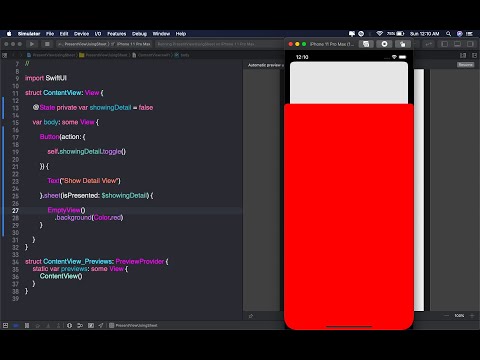Image resolution: width=480 pixels, height=360 pixels.
Task: Open the canvas zoom percentage dropdown
Action: point(459,315)
